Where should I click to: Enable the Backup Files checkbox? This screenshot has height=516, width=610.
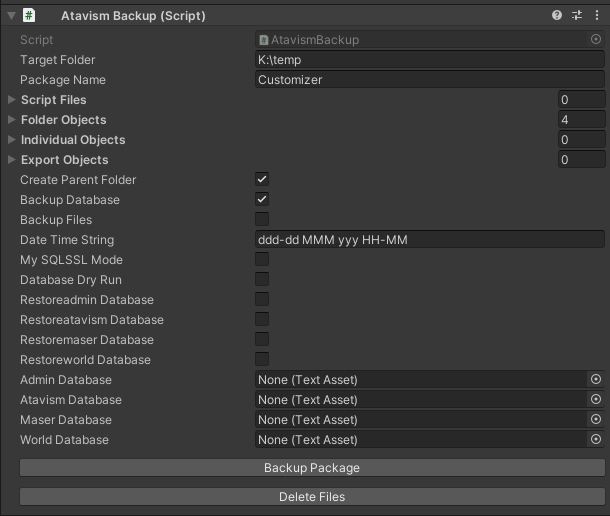pos(262,219)
